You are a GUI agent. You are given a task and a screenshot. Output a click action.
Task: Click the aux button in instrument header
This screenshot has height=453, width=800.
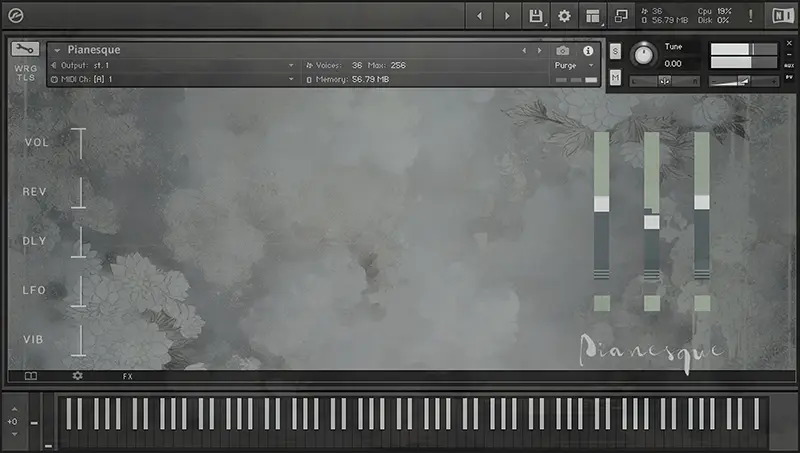[789, 65]
